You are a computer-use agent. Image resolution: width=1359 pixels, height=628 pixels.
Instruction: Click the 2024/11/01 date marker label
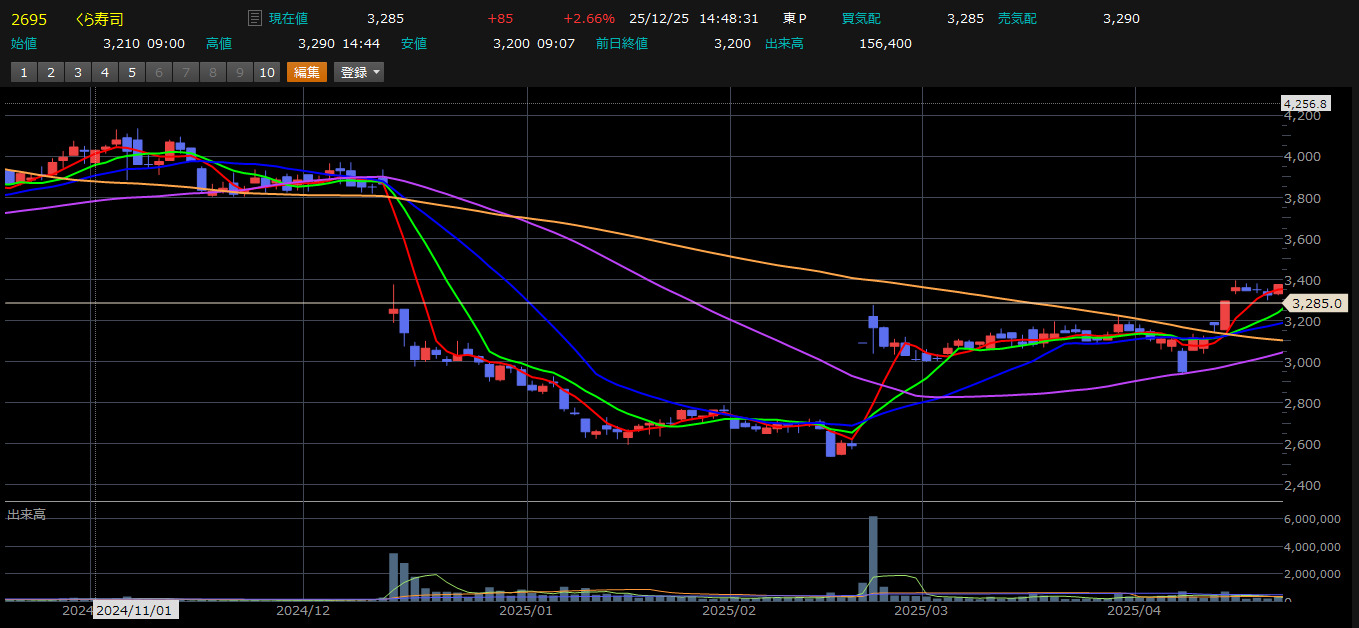pos(135,609)
